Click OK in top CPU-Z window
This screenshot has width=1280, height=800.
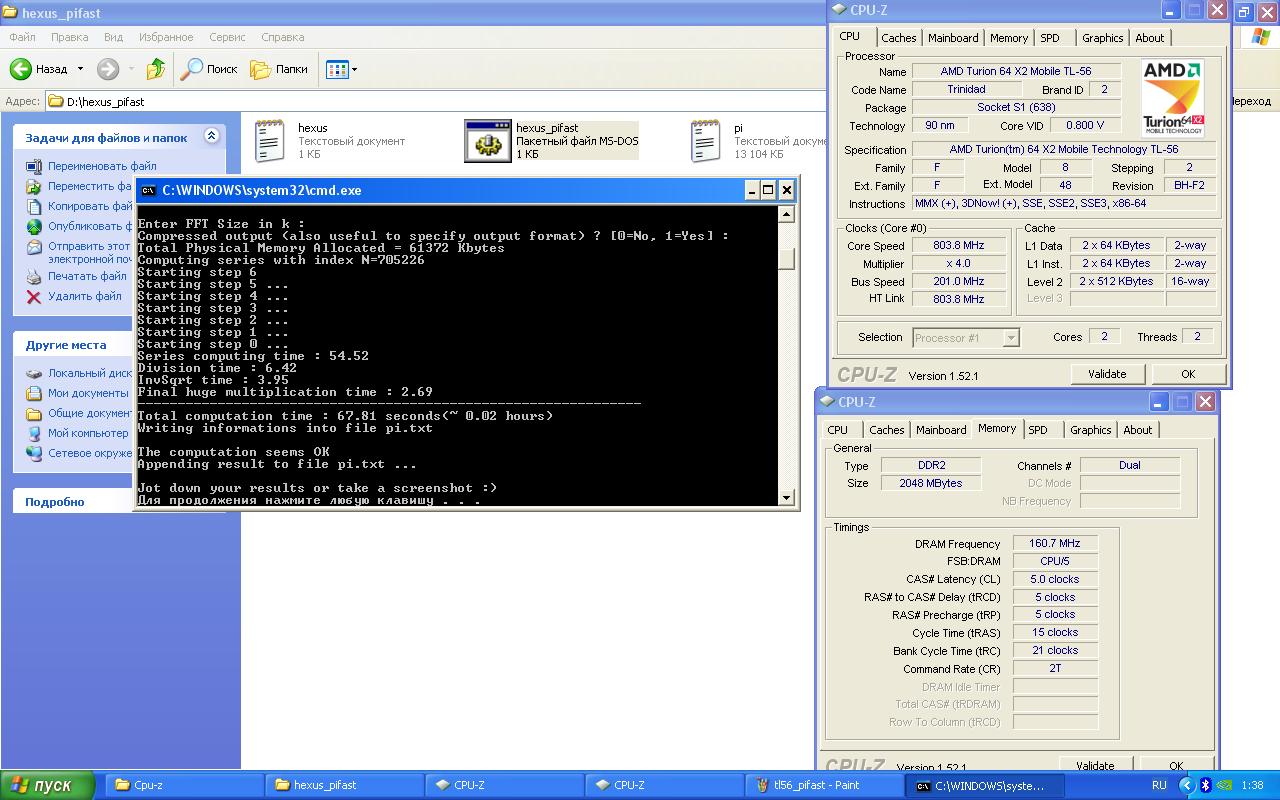(1187, 374)
